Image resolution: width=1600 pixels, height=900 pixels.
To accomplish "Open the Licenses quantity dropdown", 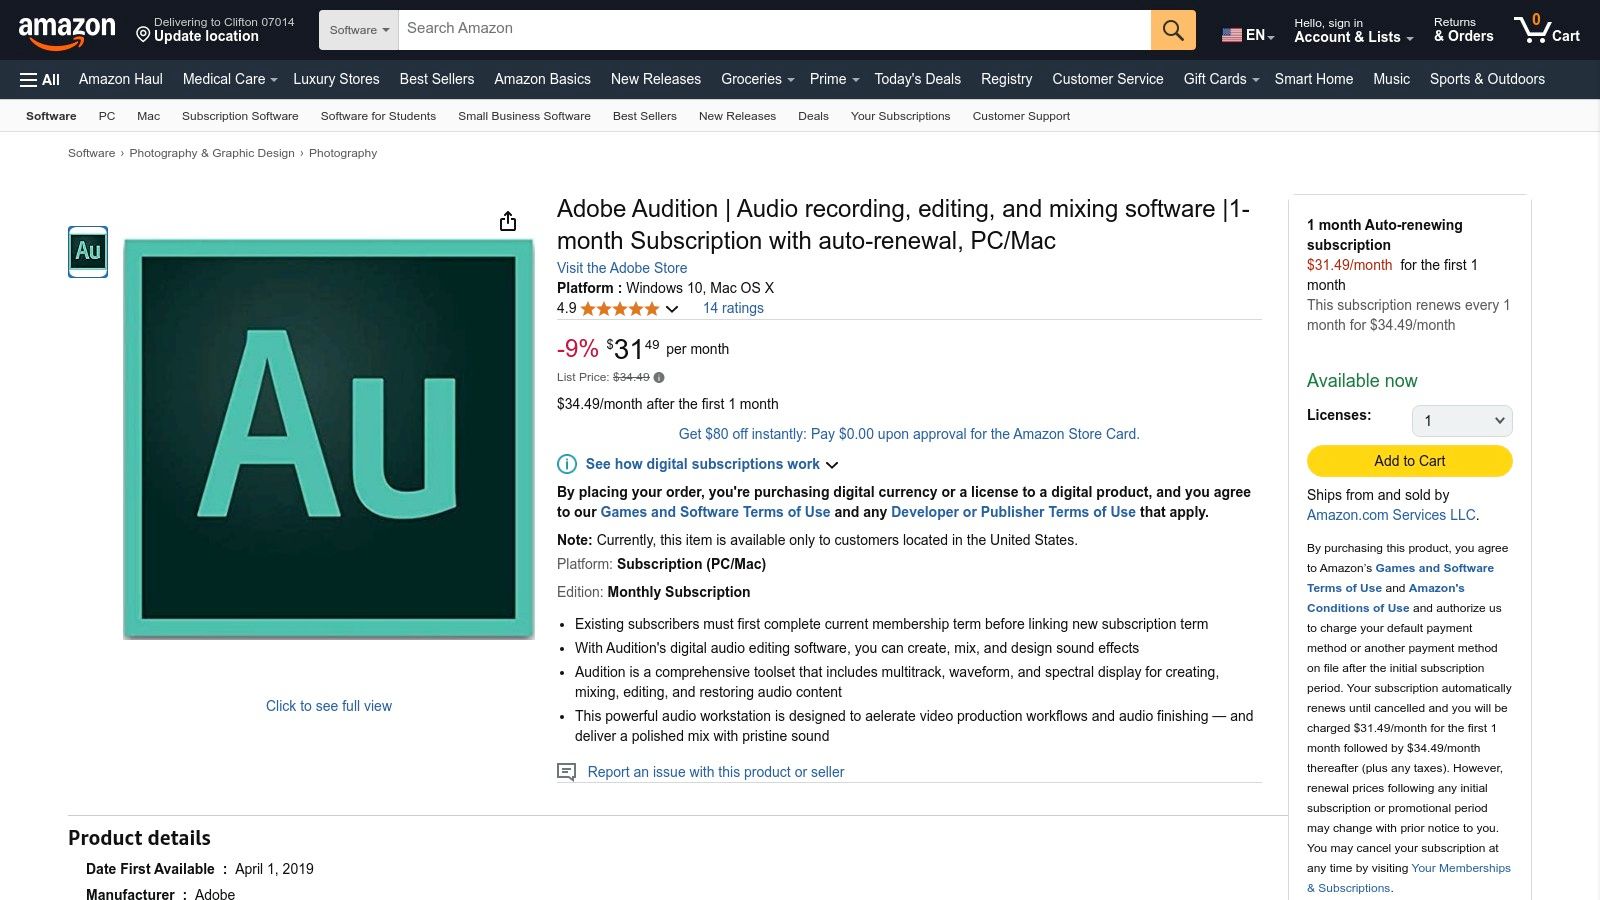I will click(x=1461, y=421).
